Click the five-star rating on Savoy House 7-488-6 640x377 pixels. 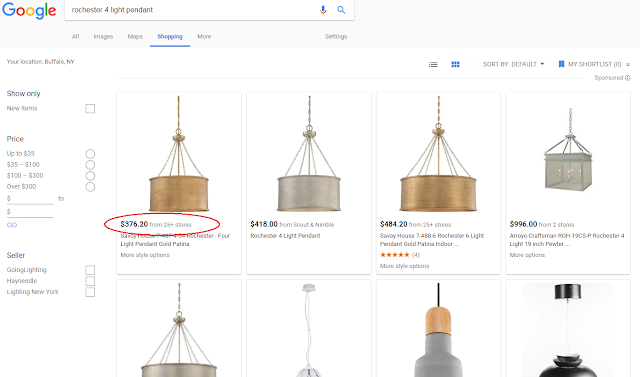(395, 255)
